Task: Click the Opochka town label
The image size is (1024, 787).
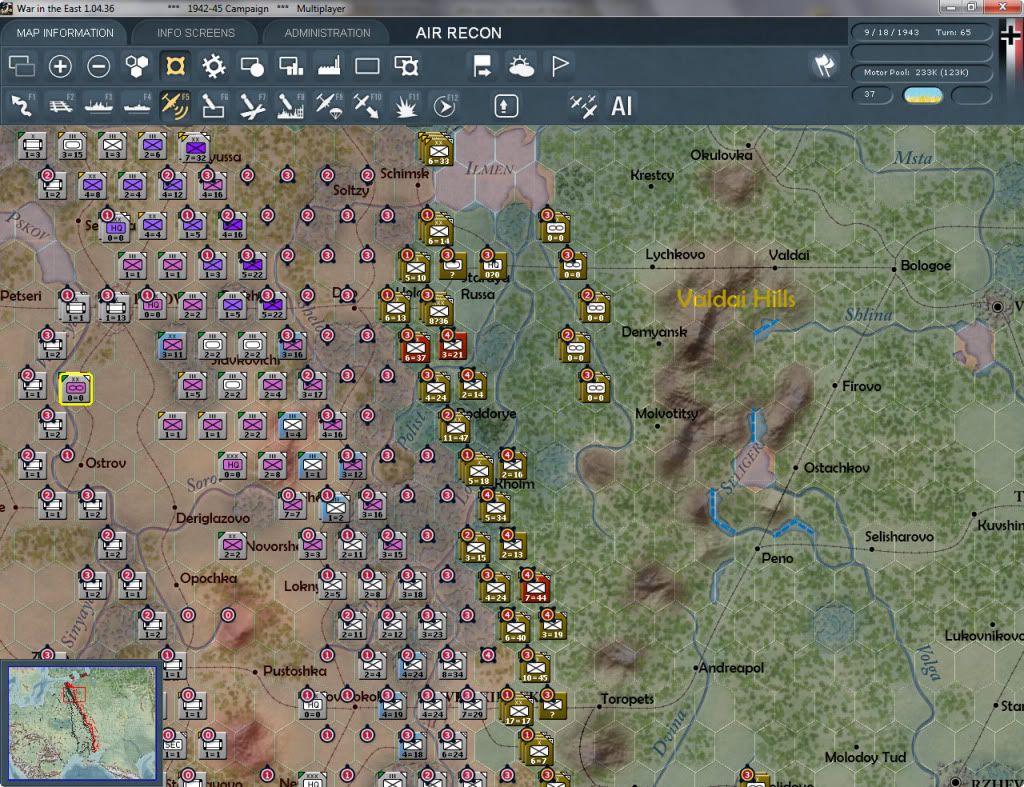Action: (x=208, y=579)
